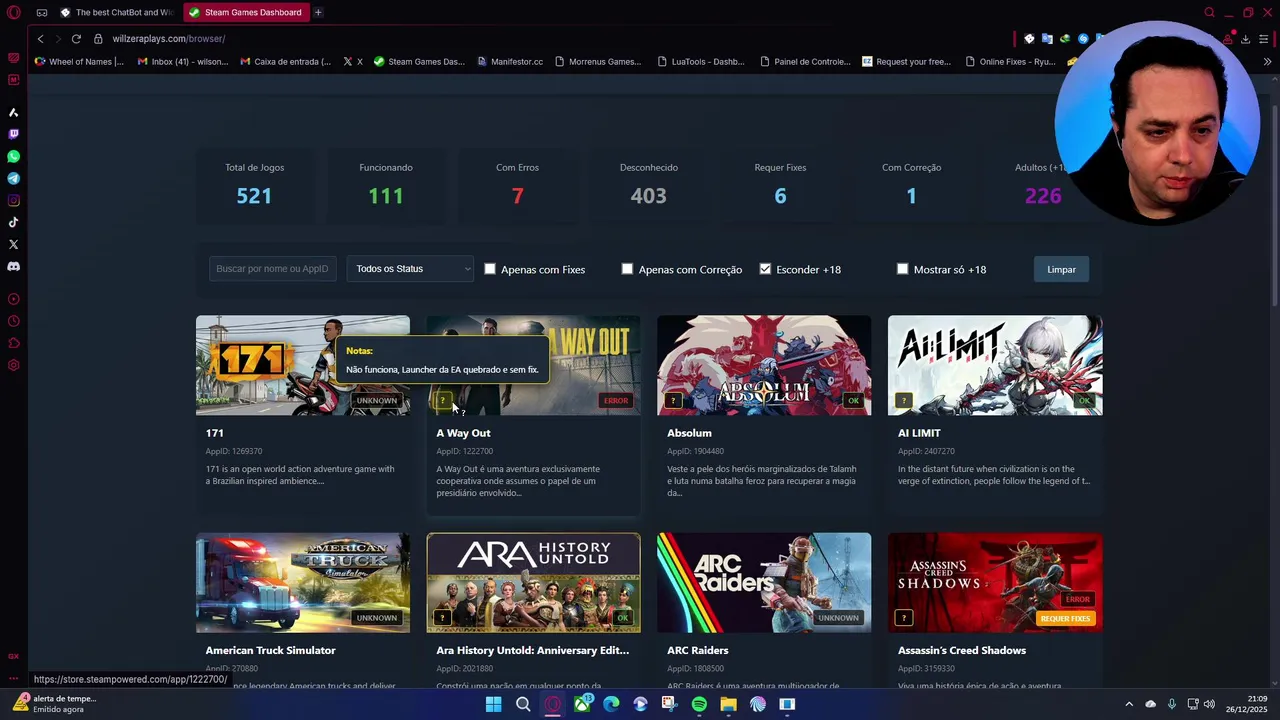This screenshot has width=1280, height=720.
Task: Click the ERROR badge on A Way Out
Action: coord(616,400)
